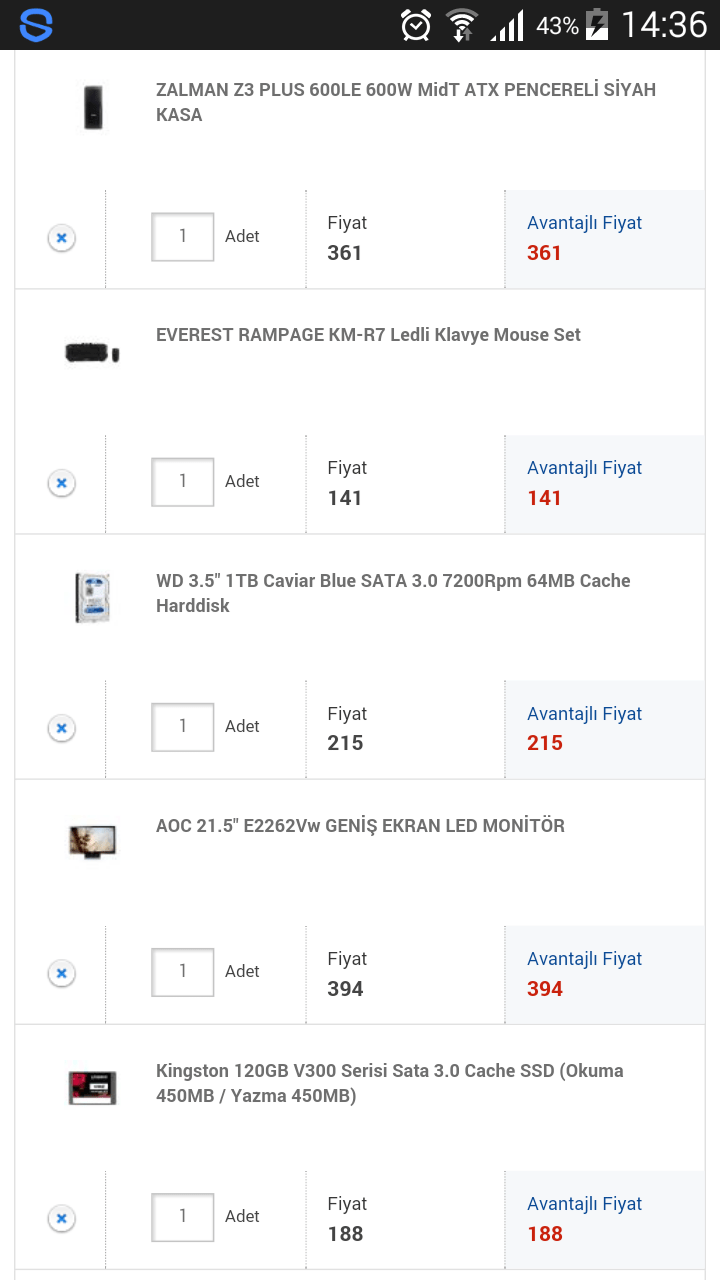Edit quantity field for WD harddisk
The image size is (720, 1280).
tap(183, 727)
